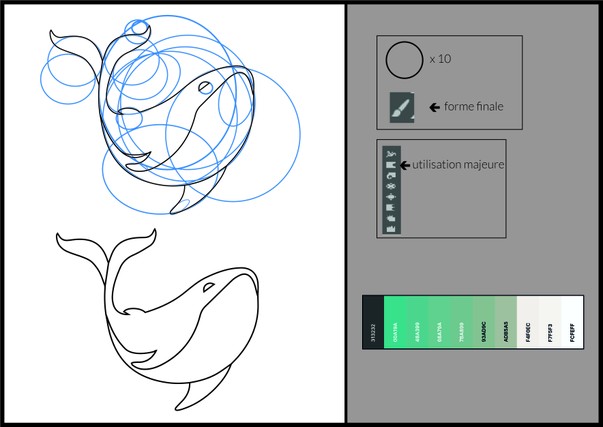The height and width of the screenshot is (427, 603).
Task: Click the forme finale label
Action: click(x=473, y=106)
